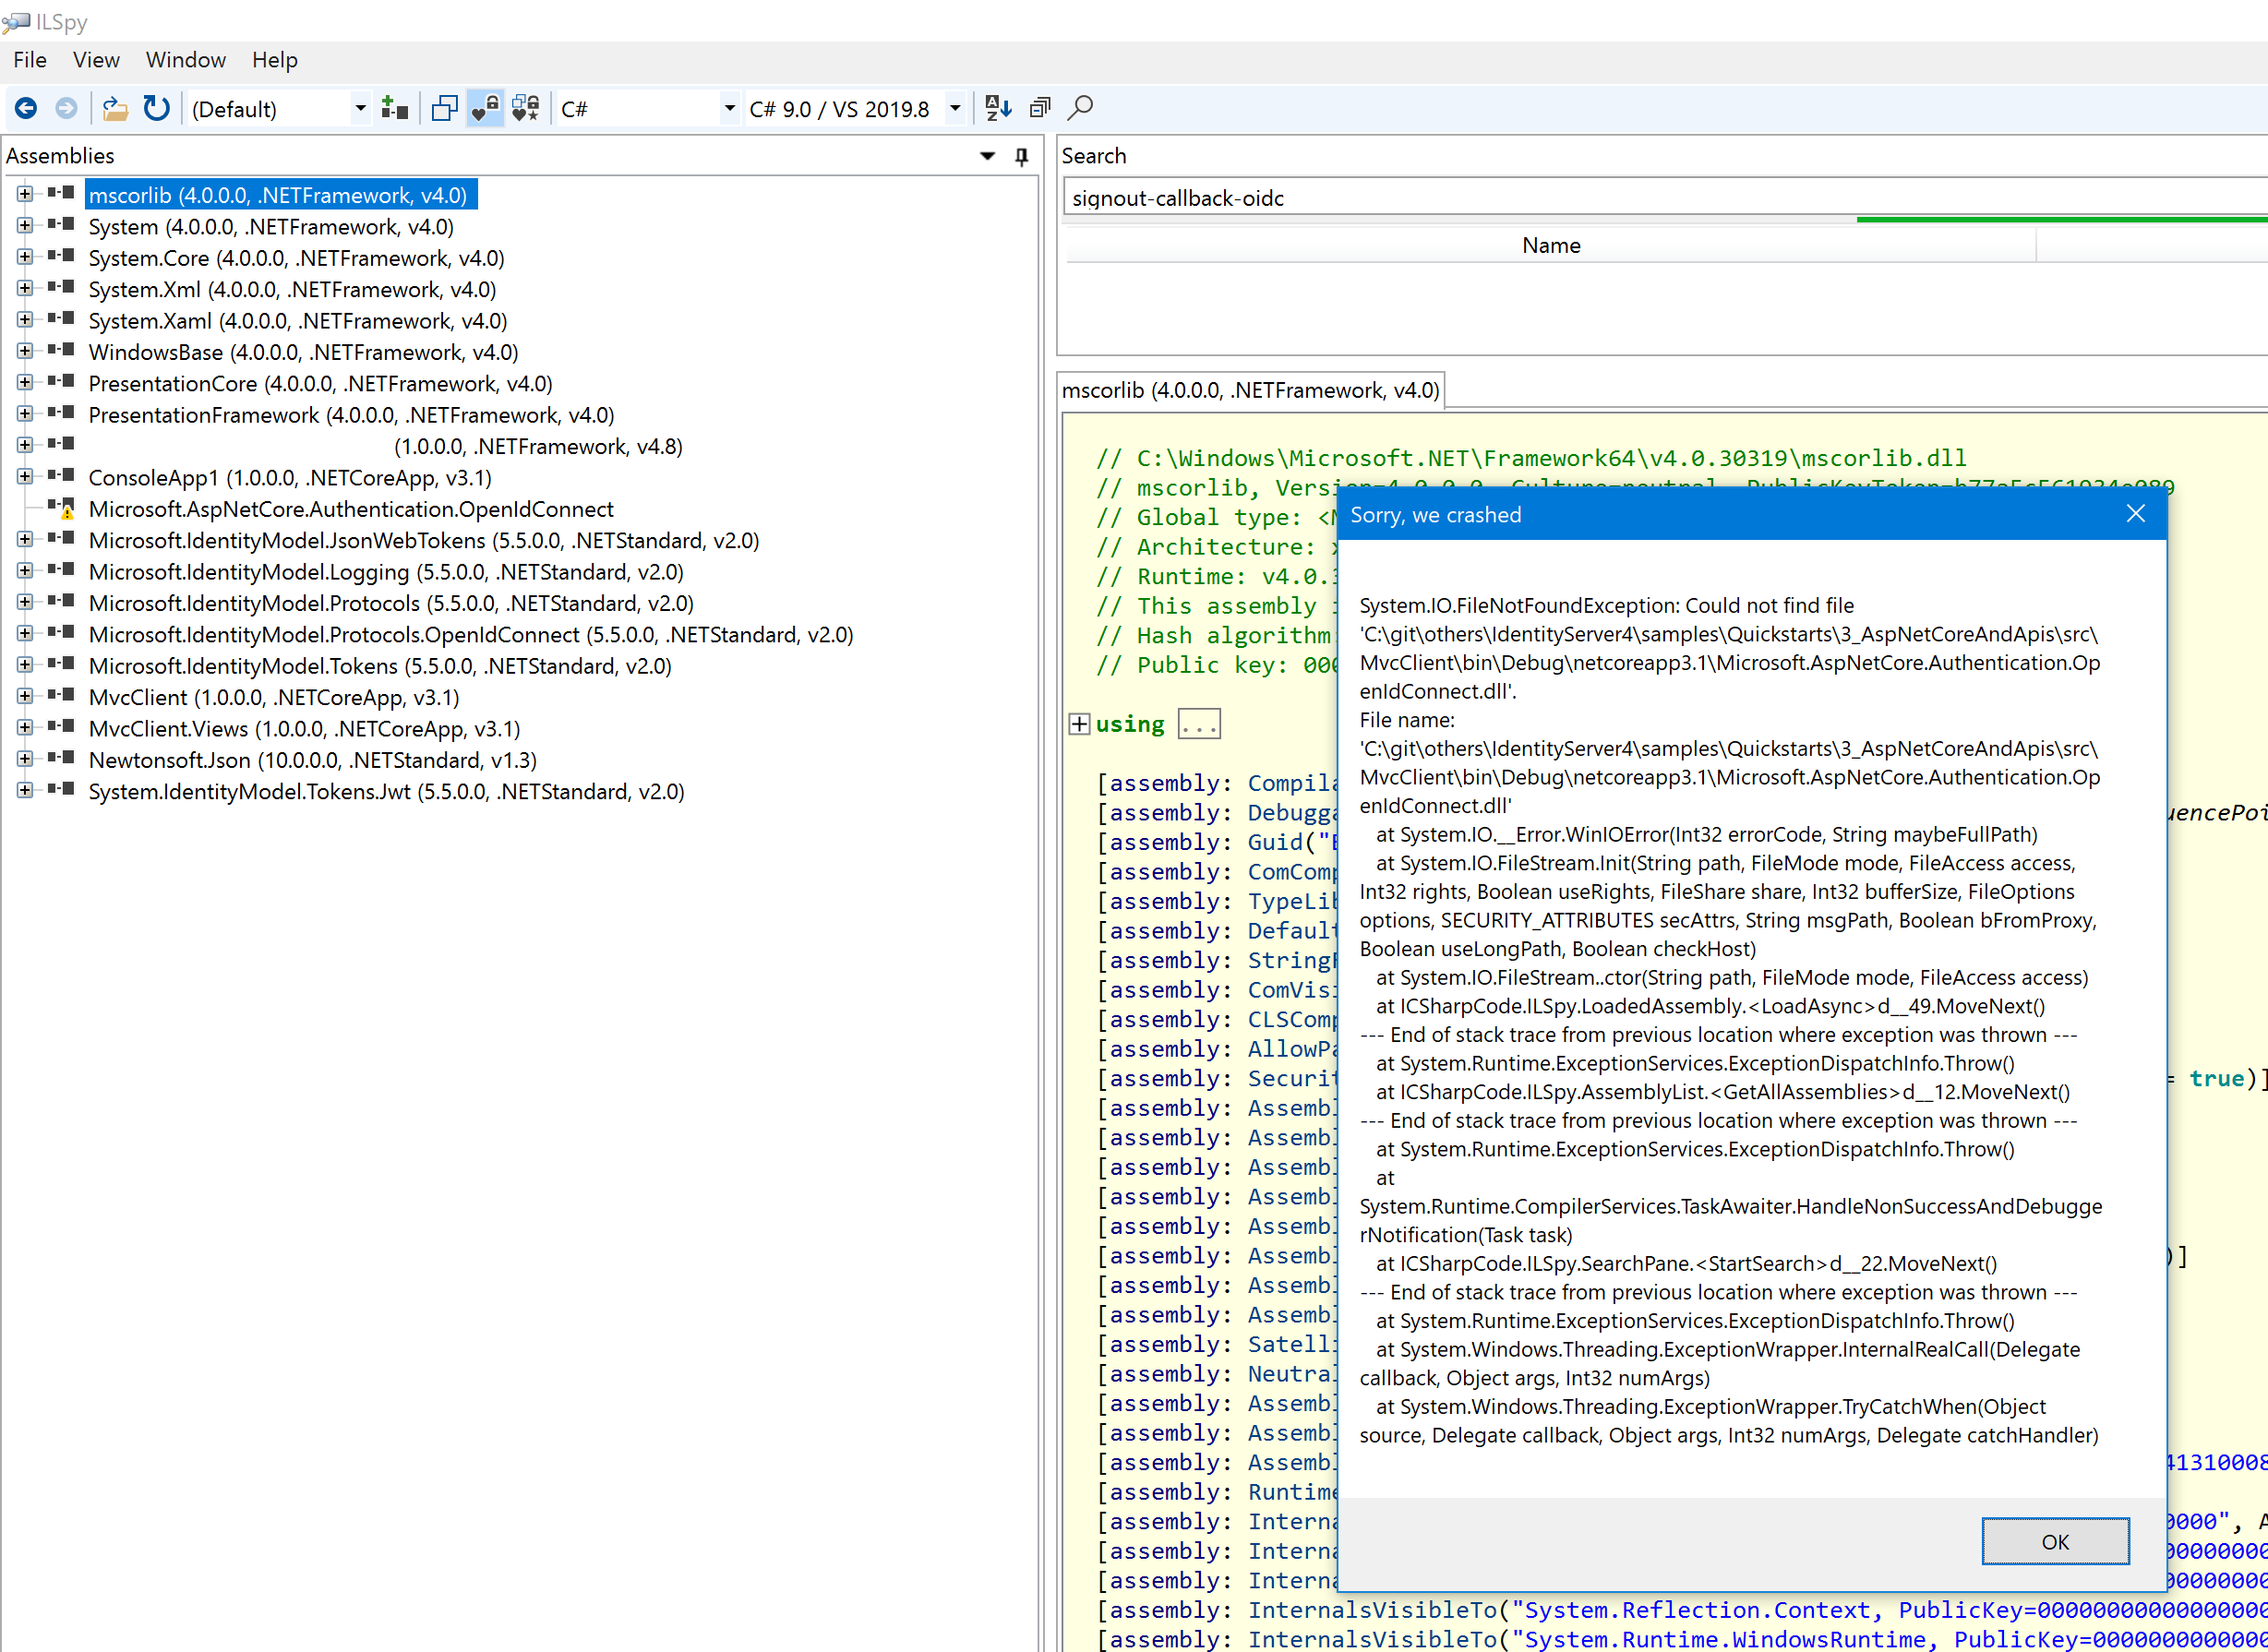Open an assembly using the folder icon

tap(114, 108)
